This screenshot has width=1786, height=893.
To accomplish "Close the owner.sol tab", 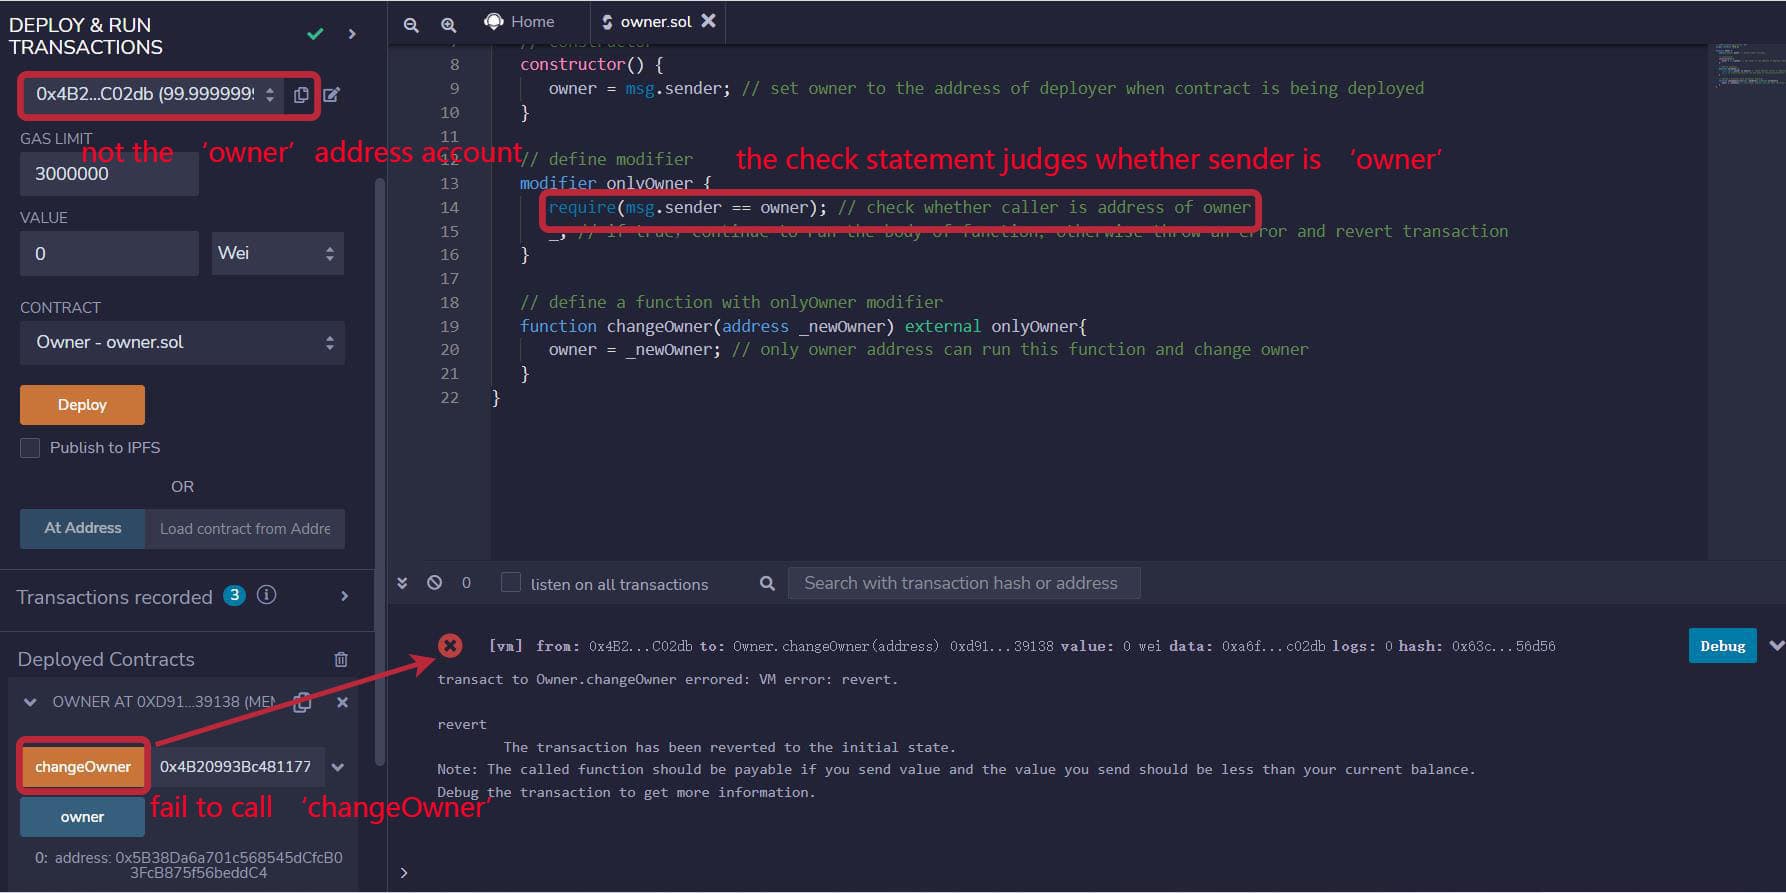I will (708, 21).
